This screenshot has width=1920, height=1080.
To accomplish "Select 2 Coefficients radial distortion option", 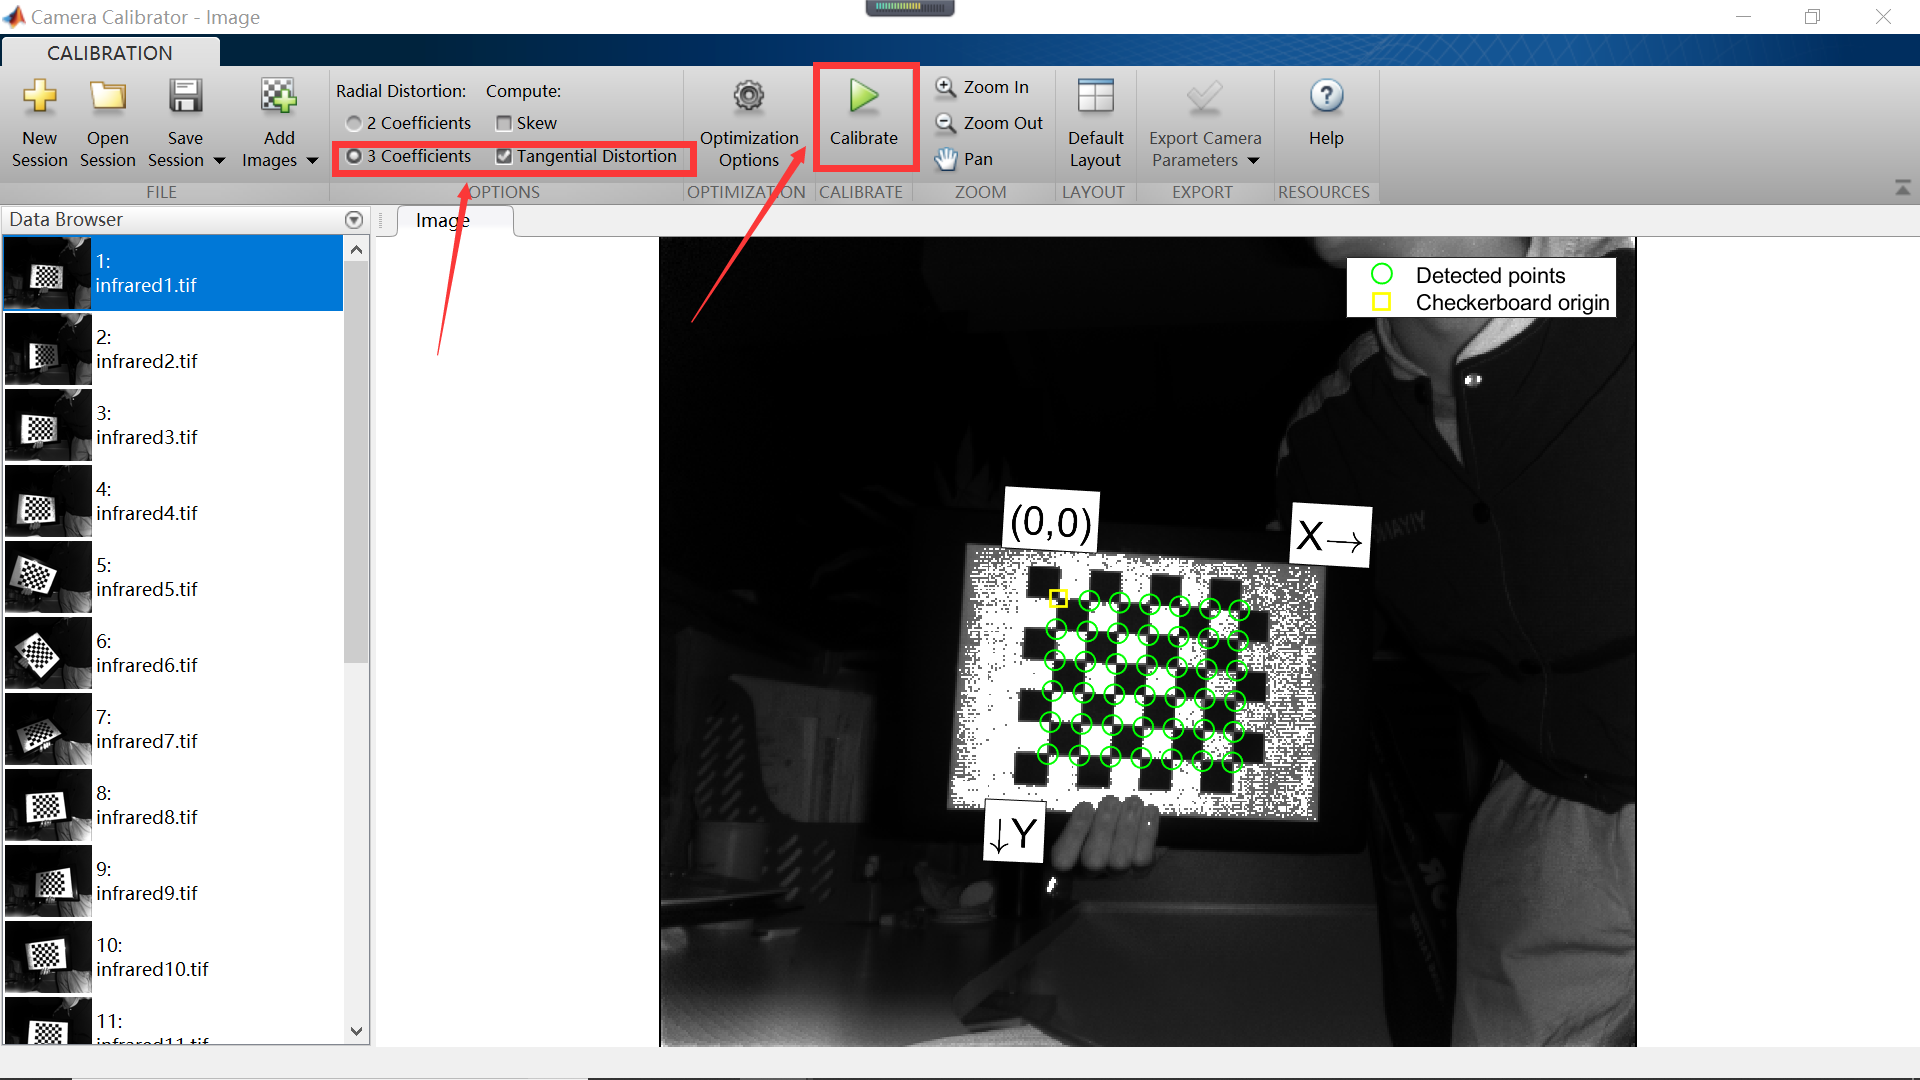I will 354,123.
